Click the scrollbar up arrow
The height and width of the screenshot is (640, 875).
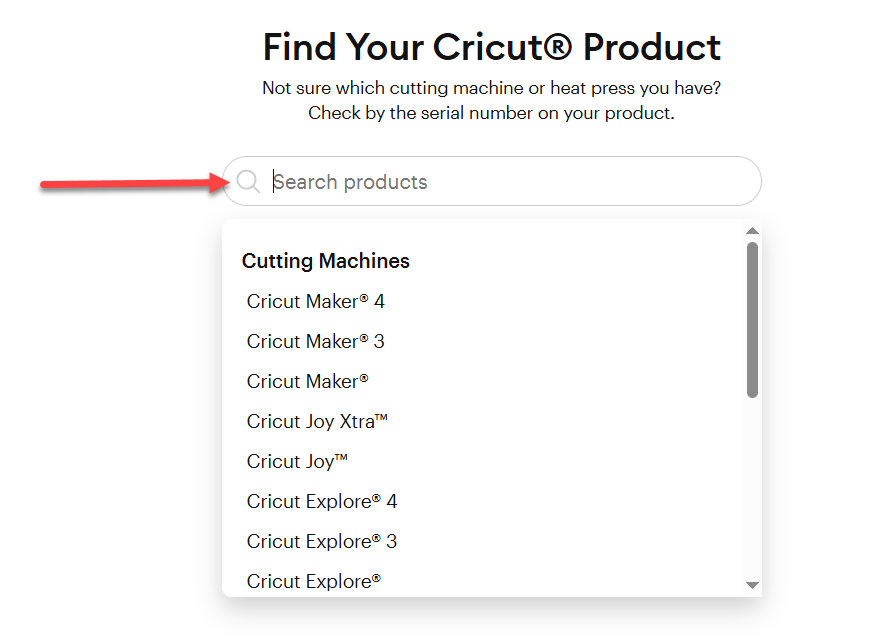[753, 230]
